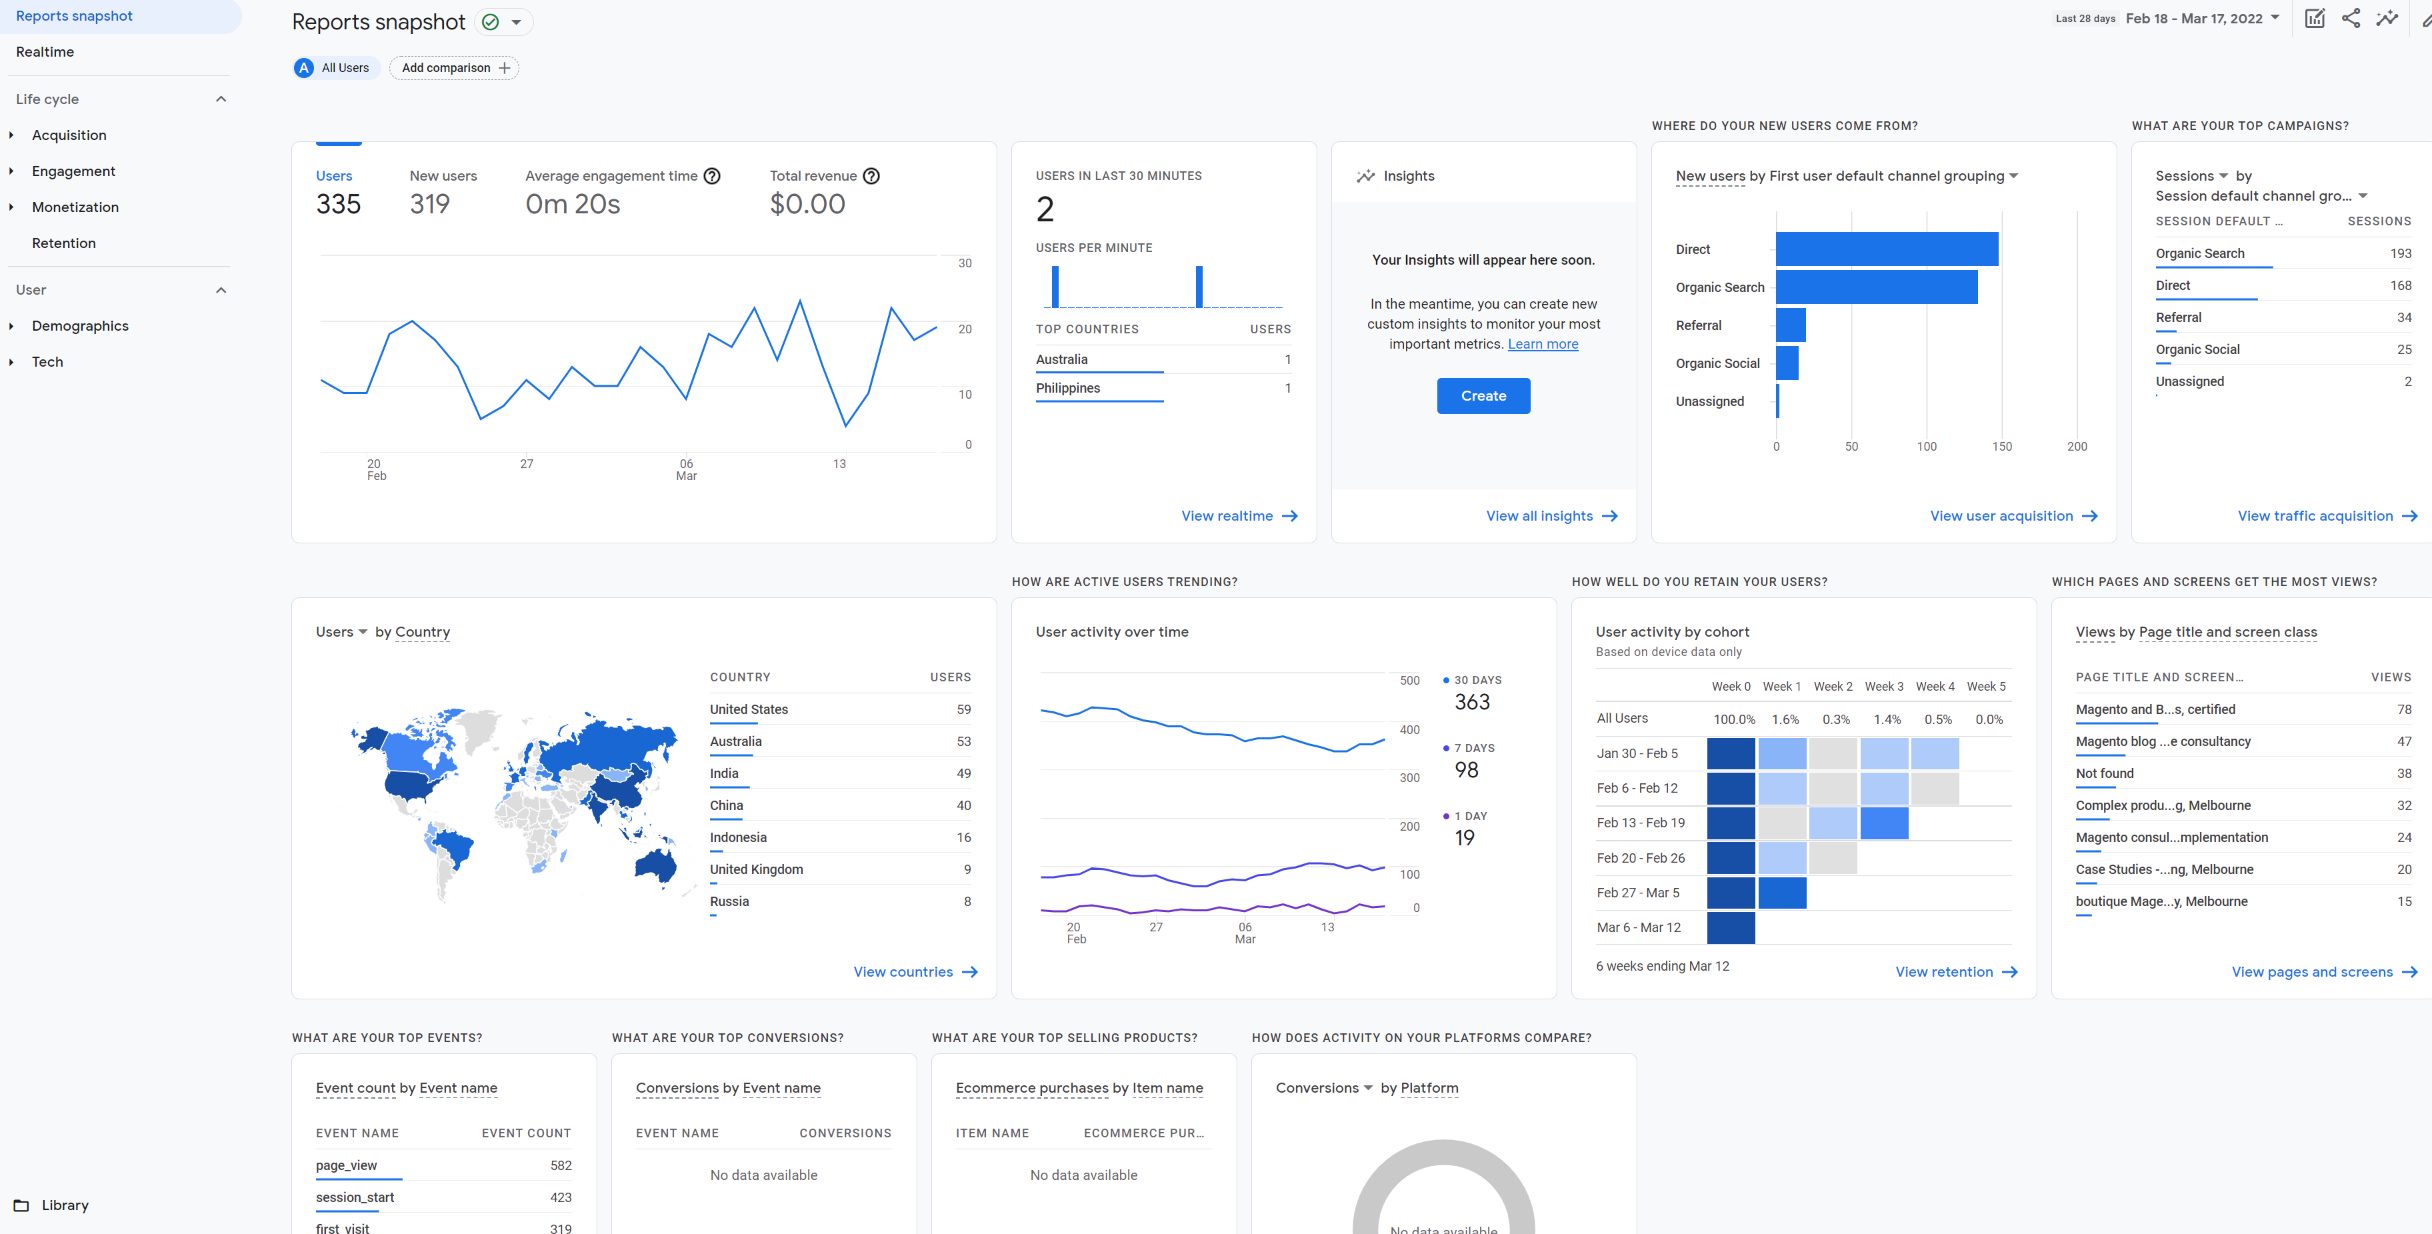2432x1234 pixels.
Task: Click the Library folder icon
Action: (21, 1205)
